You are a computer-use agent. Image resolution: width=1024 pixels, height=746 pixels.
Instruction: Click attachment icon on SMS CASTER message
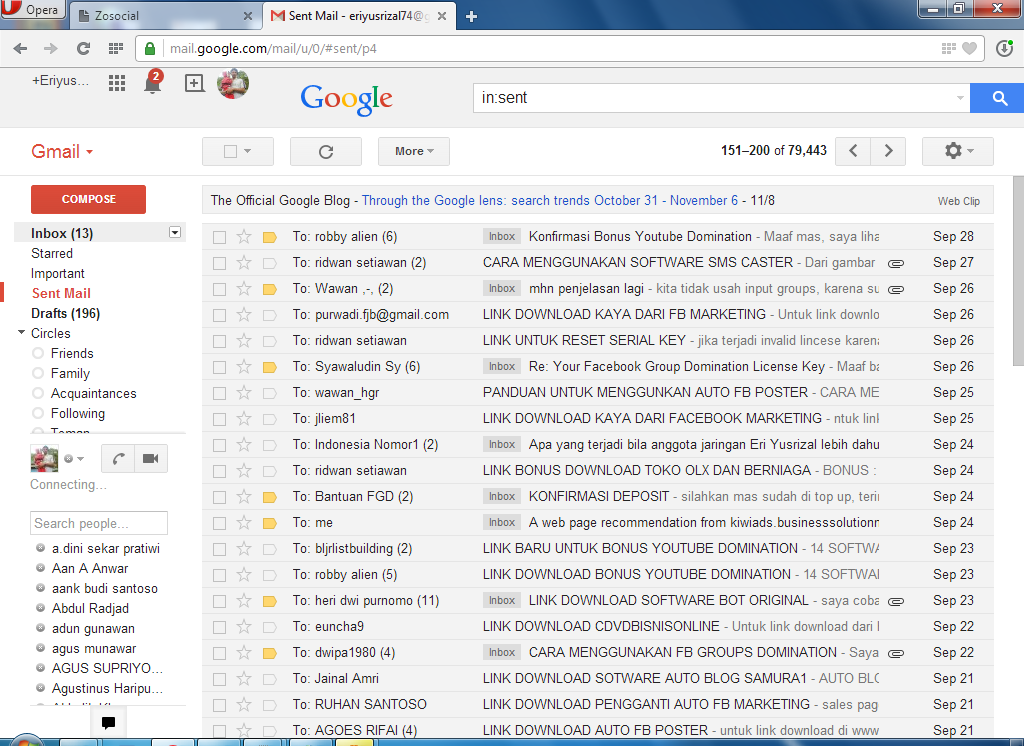(x=896, y=263)
